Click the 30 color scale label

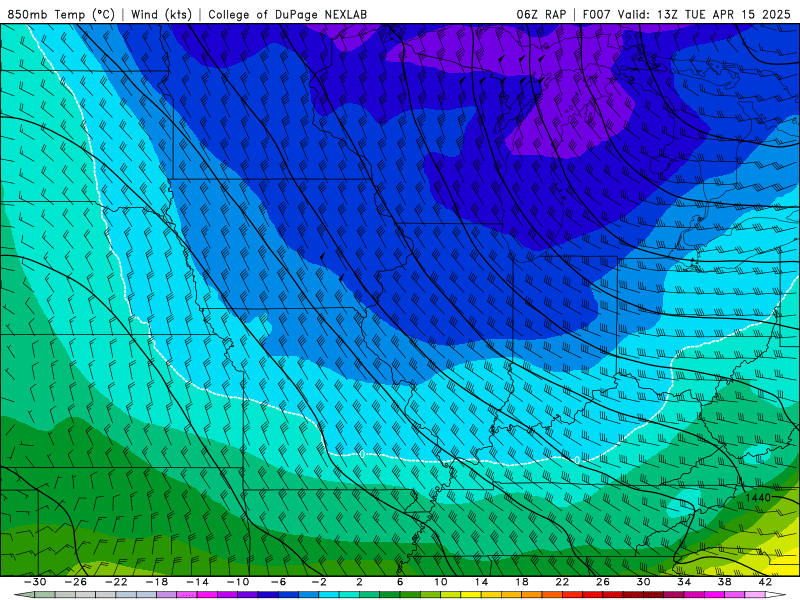click(643, 582)
